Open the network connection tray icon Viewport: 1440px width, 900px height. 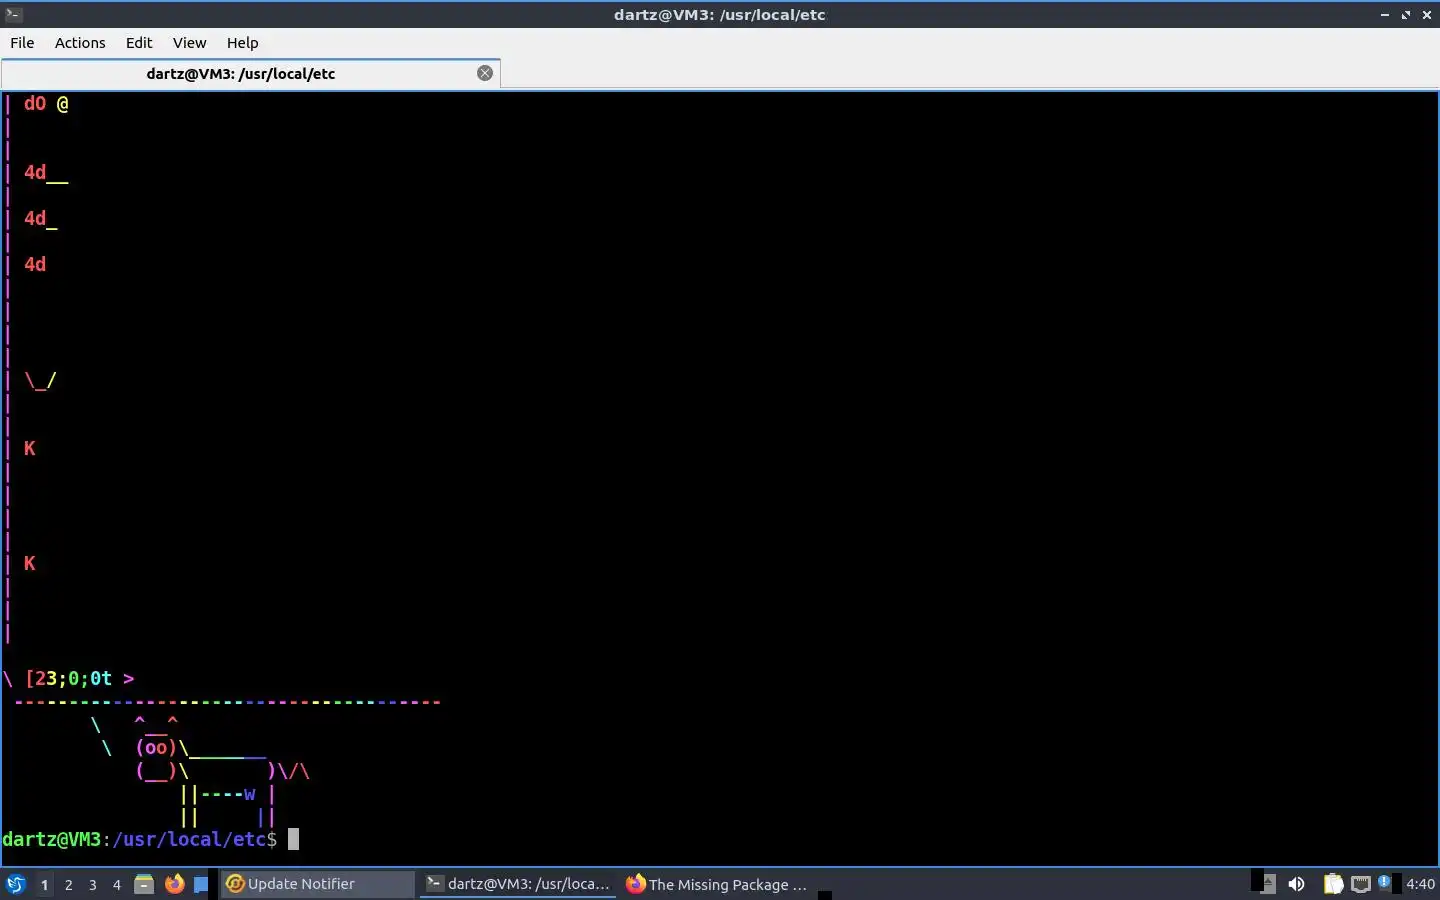[1360, 884]
